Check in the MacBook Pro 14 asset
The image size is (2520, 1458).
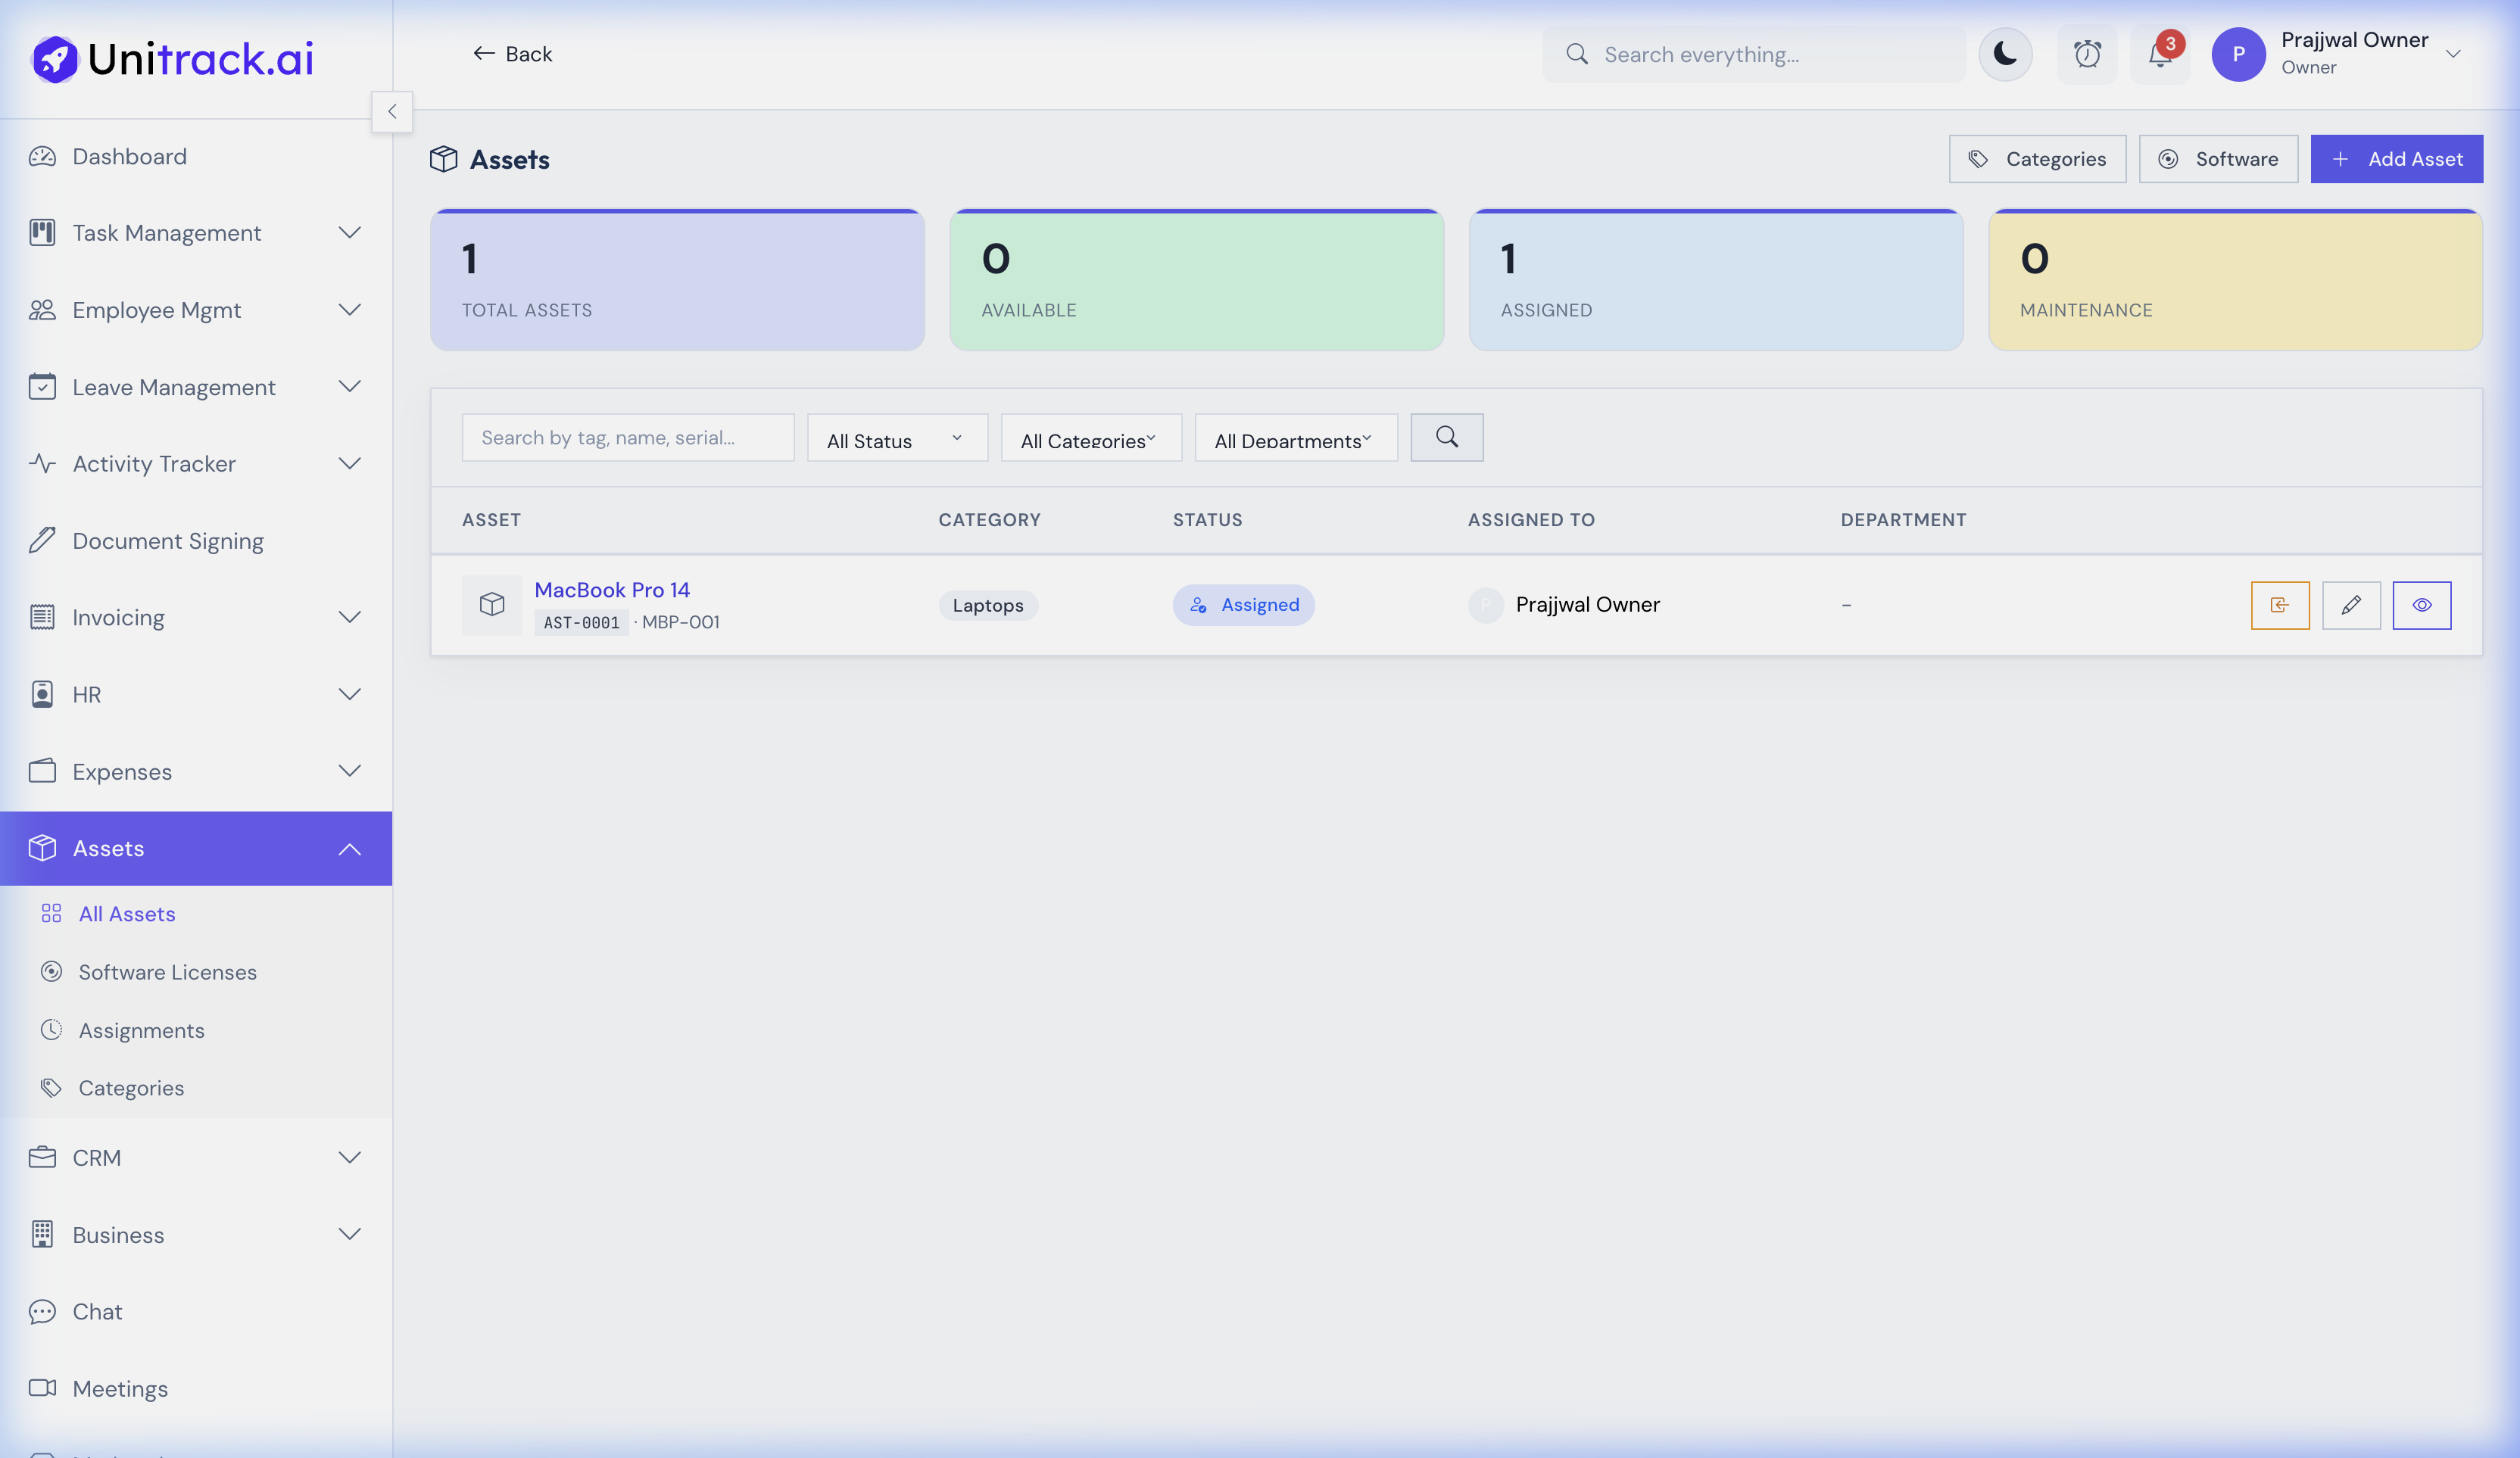click(x=2280, y=605)
